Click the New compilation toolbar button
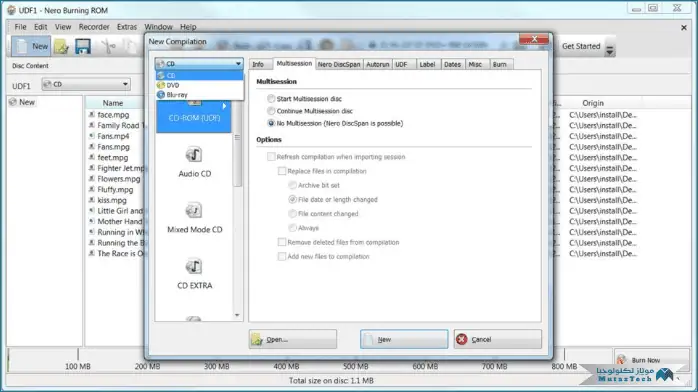The width and height of the screenshot is (698, 392). pyautogui.click(x=31, y=46)
